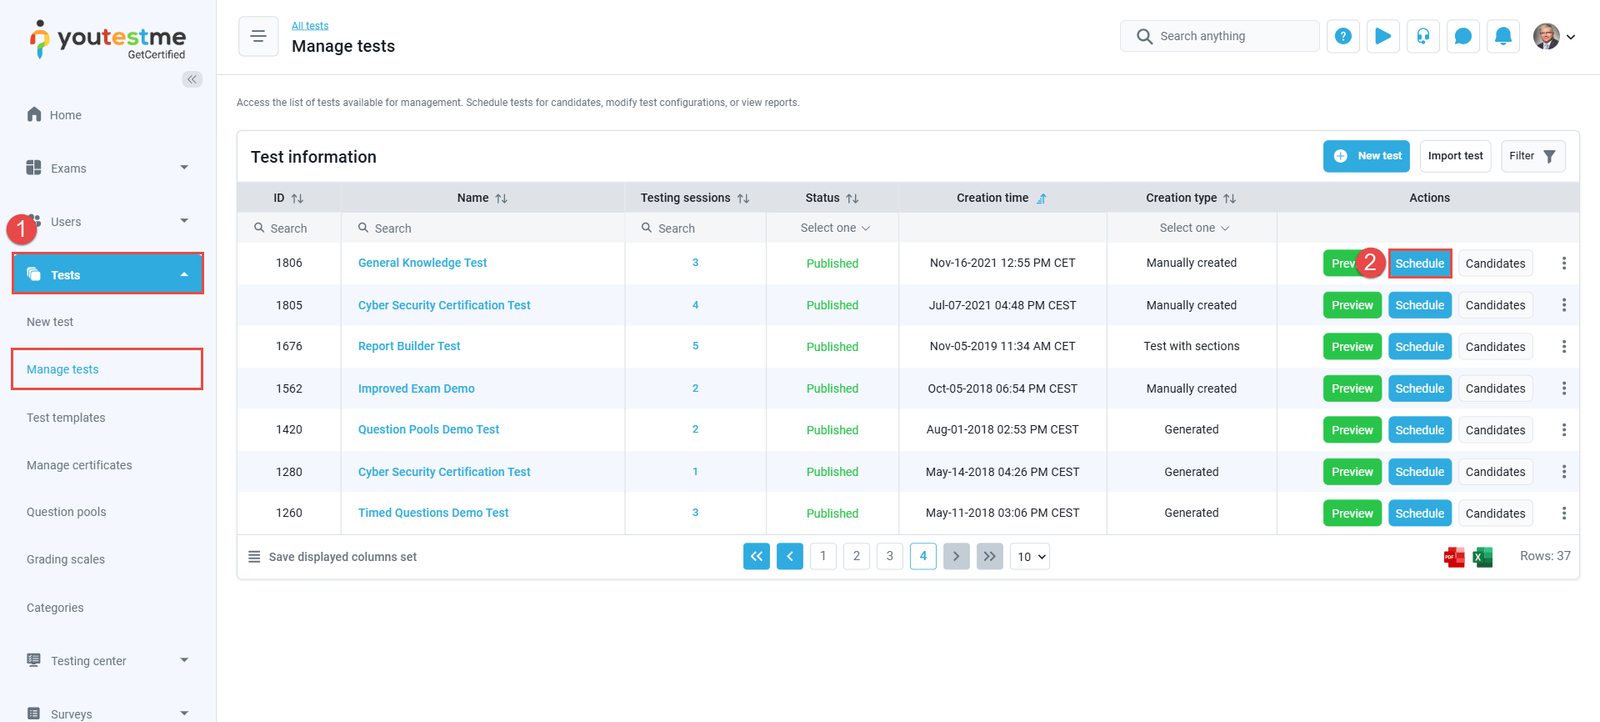Sort by Testing sessions column
Viewport: 1600px width, 722px height.
tap(743, 199)
